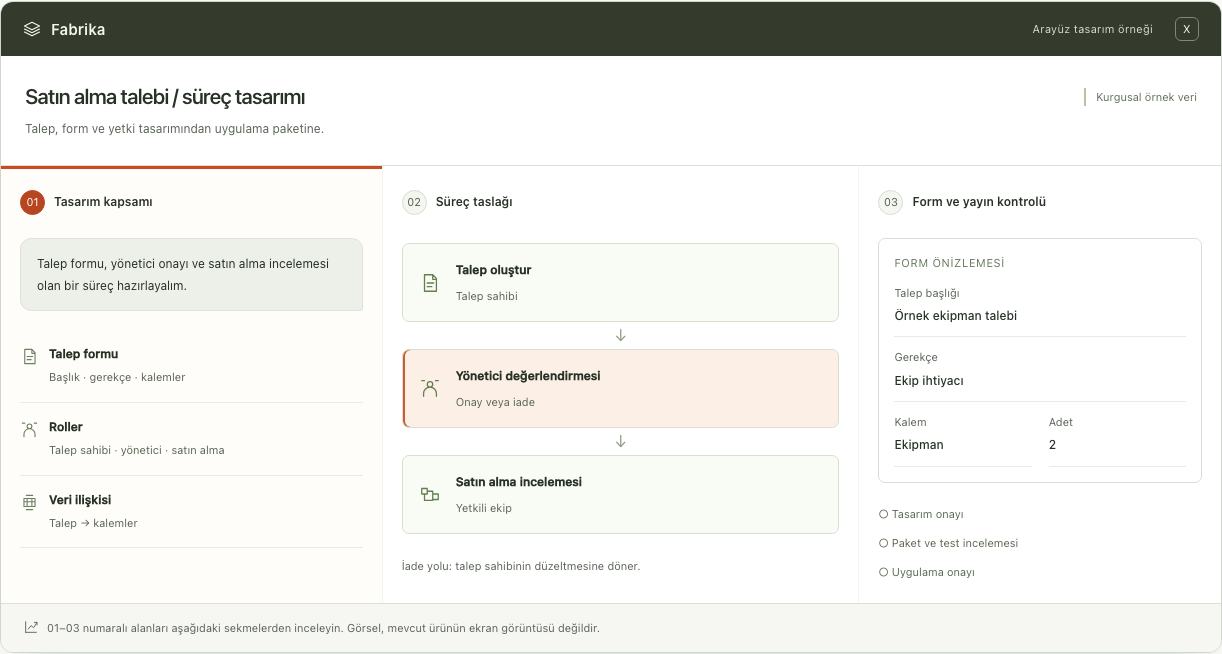
Task: Click the Fabrika layers logo icon
Action: click(32, 29)
